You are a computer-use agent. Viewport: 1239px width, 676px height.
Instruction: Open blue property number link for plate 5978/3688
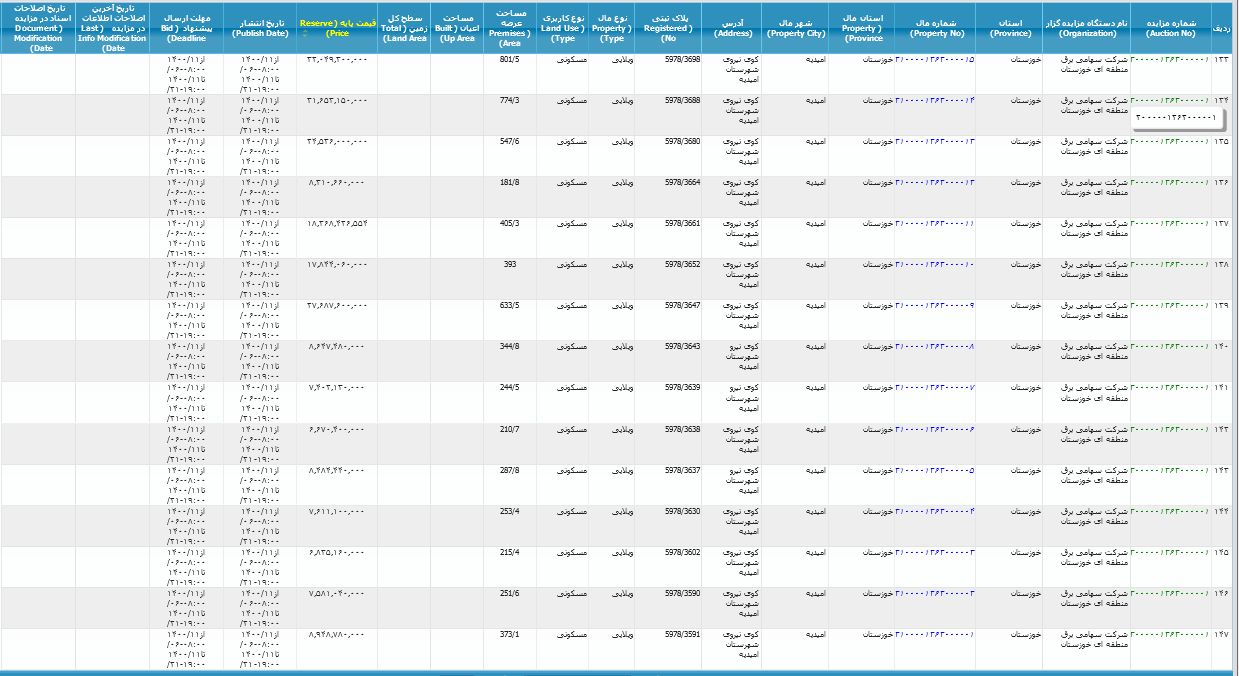click(x=935, y=100)
